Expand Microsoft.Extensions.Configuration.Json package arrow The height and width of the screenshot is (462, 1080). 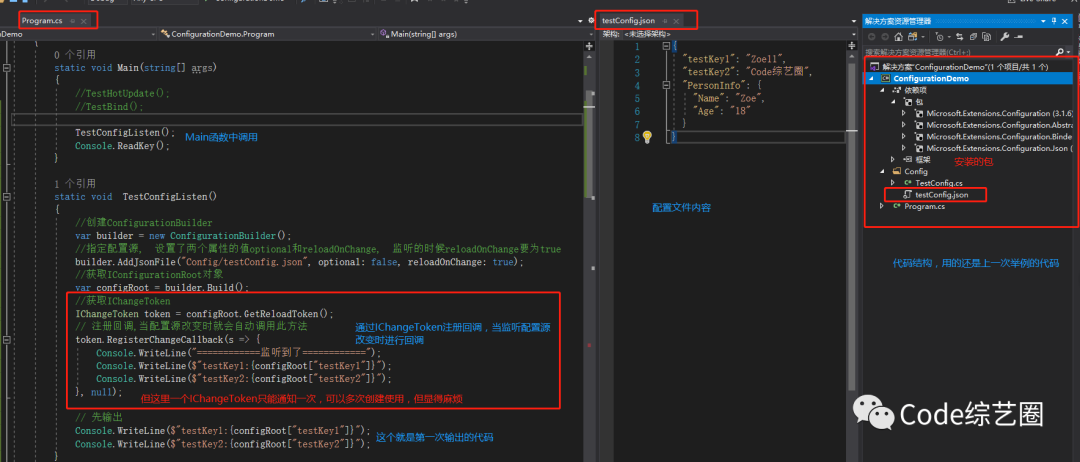pyautogui.click(x=904, y=148)
